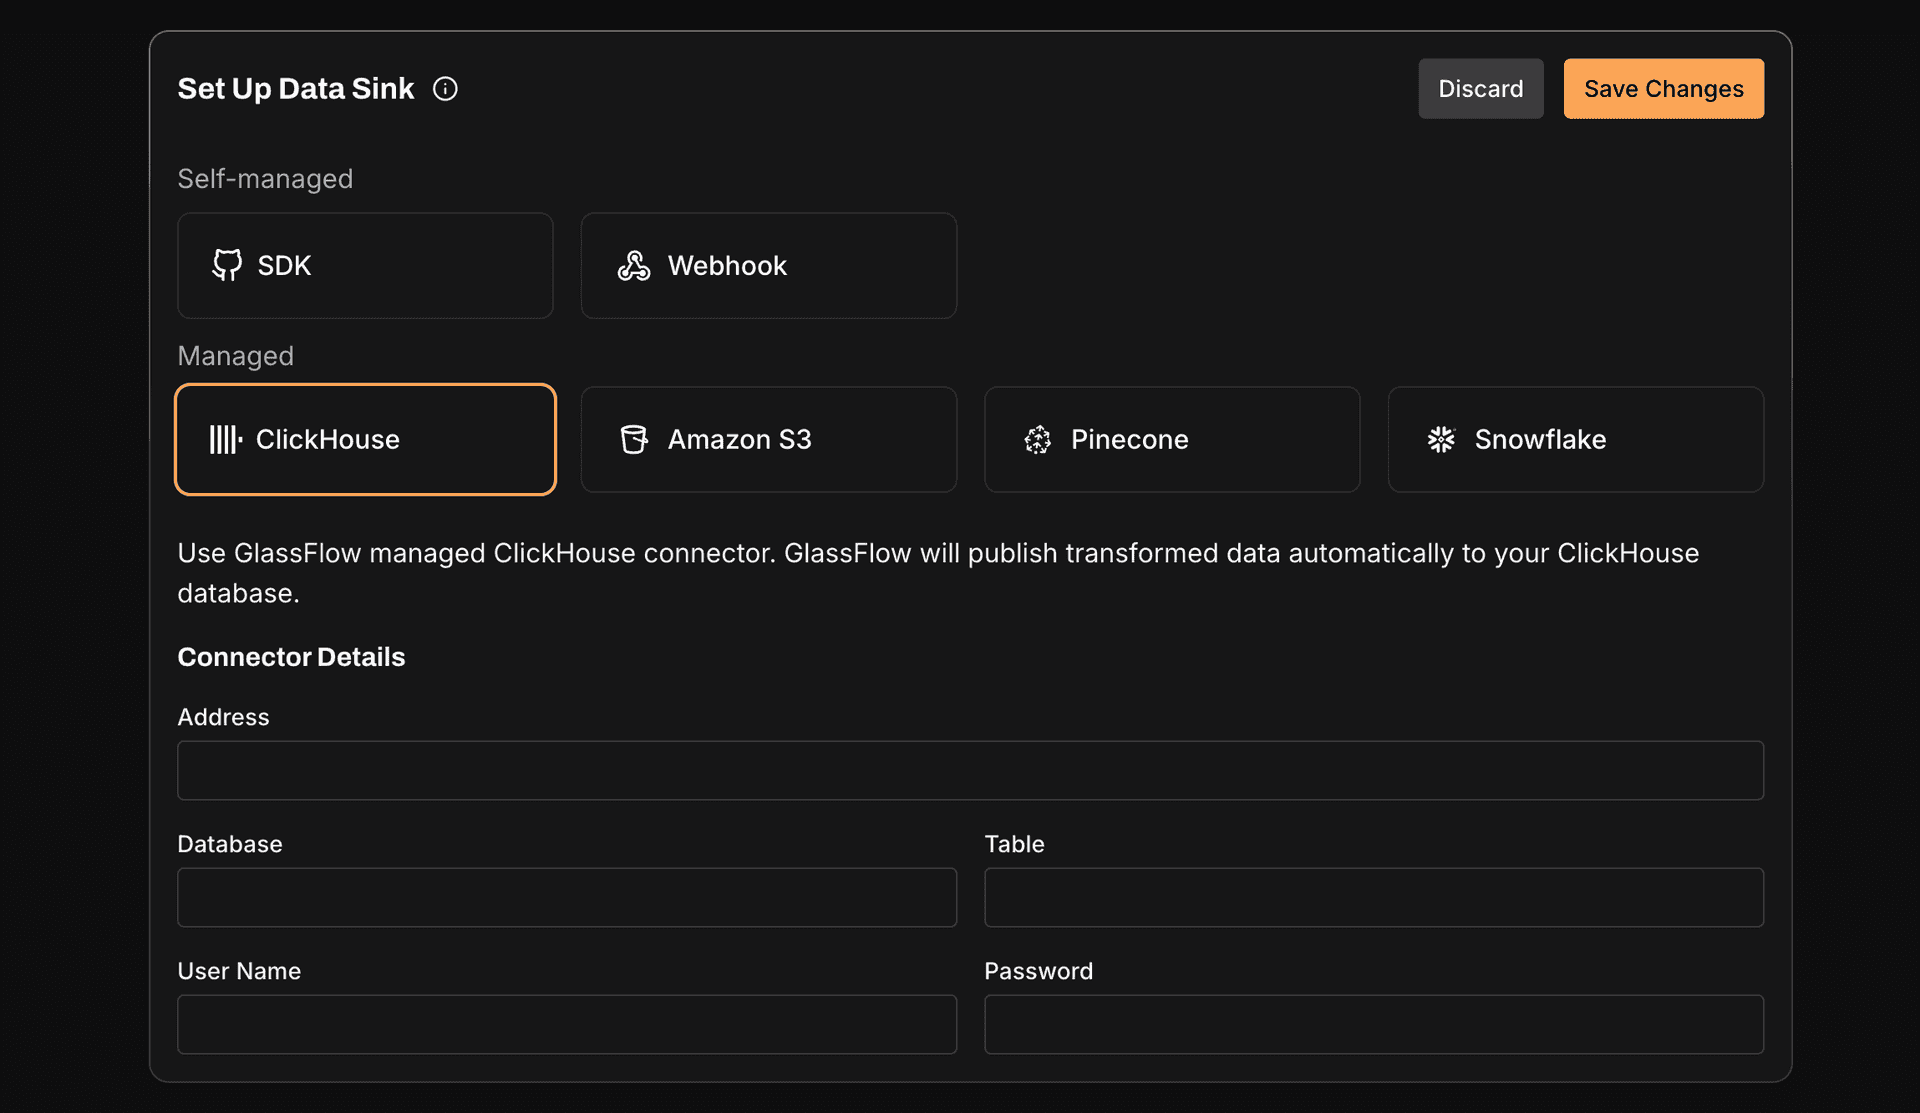Click the ClickHouse bars icon

[225, 439]
